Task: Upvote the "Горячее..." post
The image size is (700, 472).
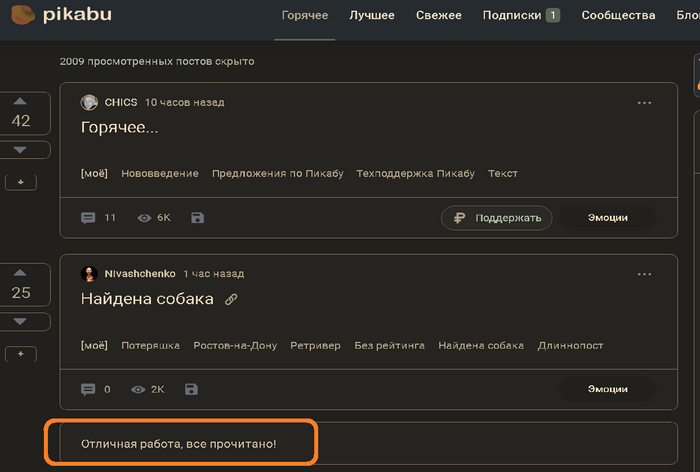Action: pyautogui.click(x=20, y=101)
